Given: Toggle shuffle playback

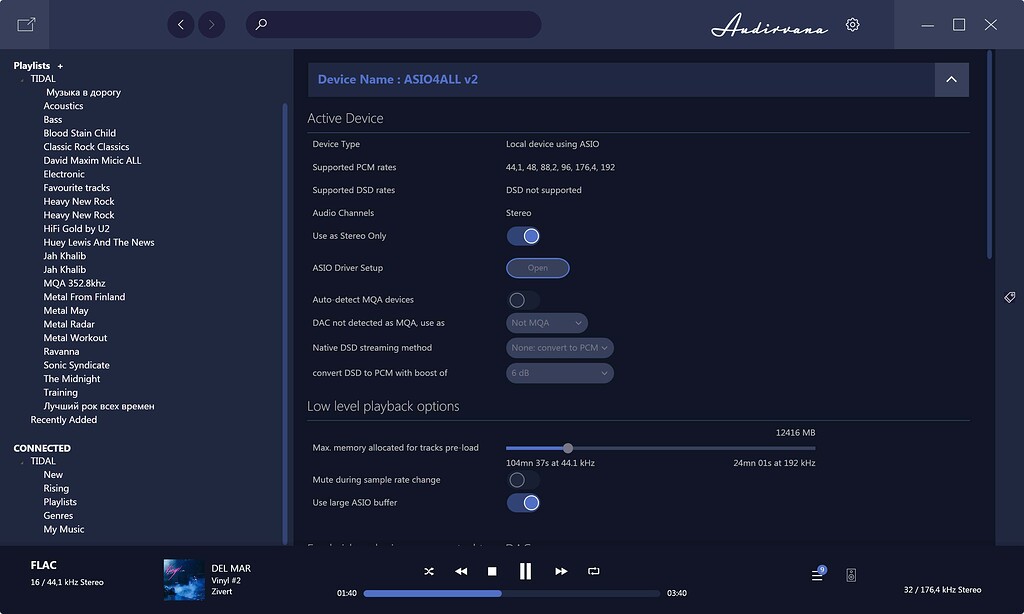Looking at the screenshot, I should tap(429, 571).
